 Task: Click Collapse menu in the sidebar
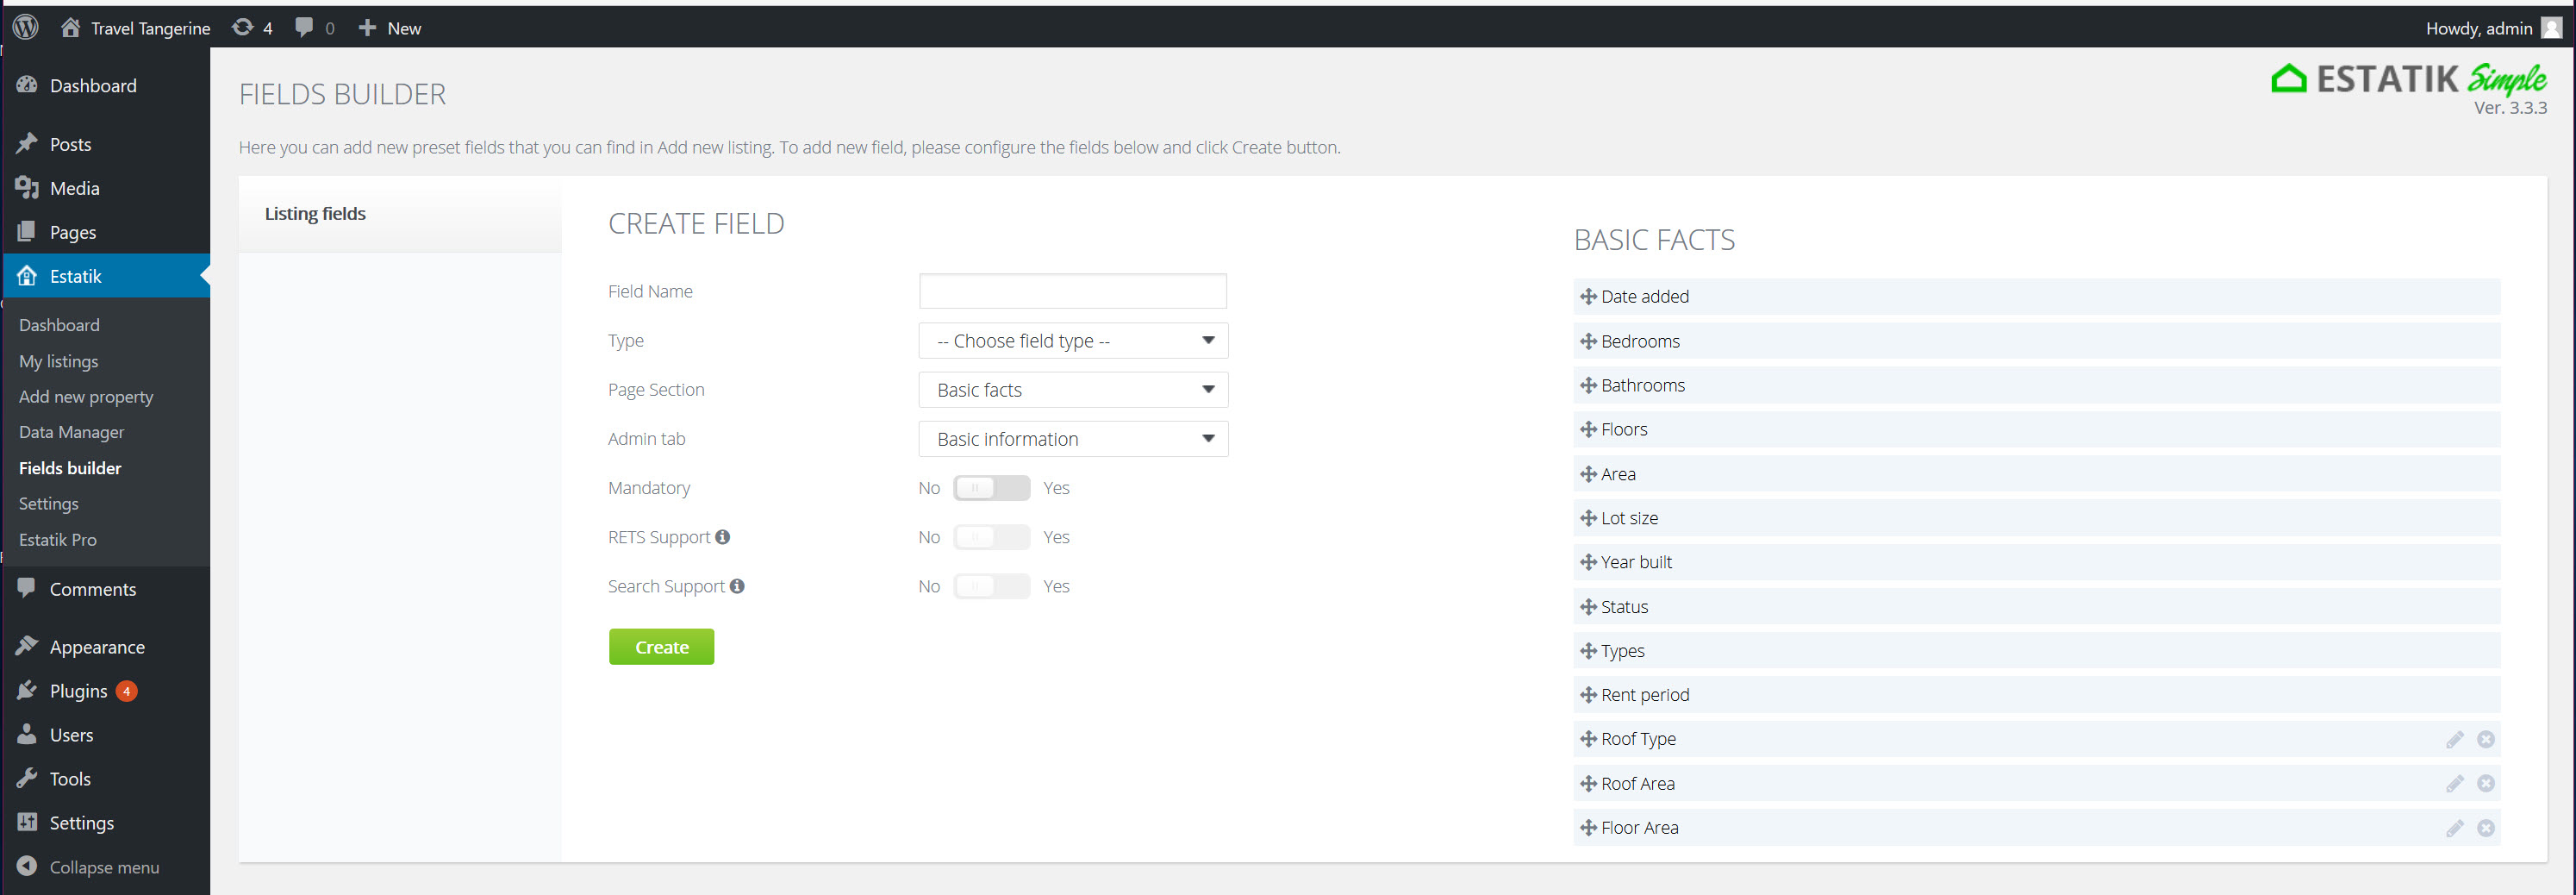pos(103,867)
